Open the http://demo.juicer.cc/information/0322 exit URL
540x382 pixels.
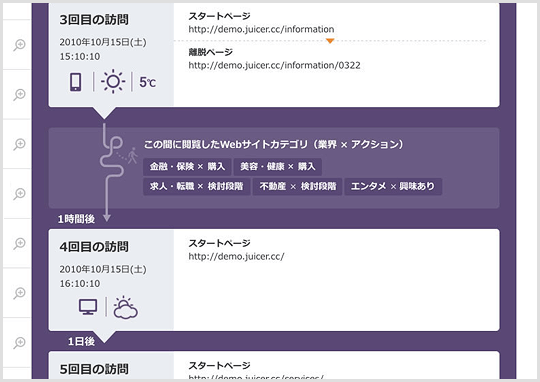(274, 65)
